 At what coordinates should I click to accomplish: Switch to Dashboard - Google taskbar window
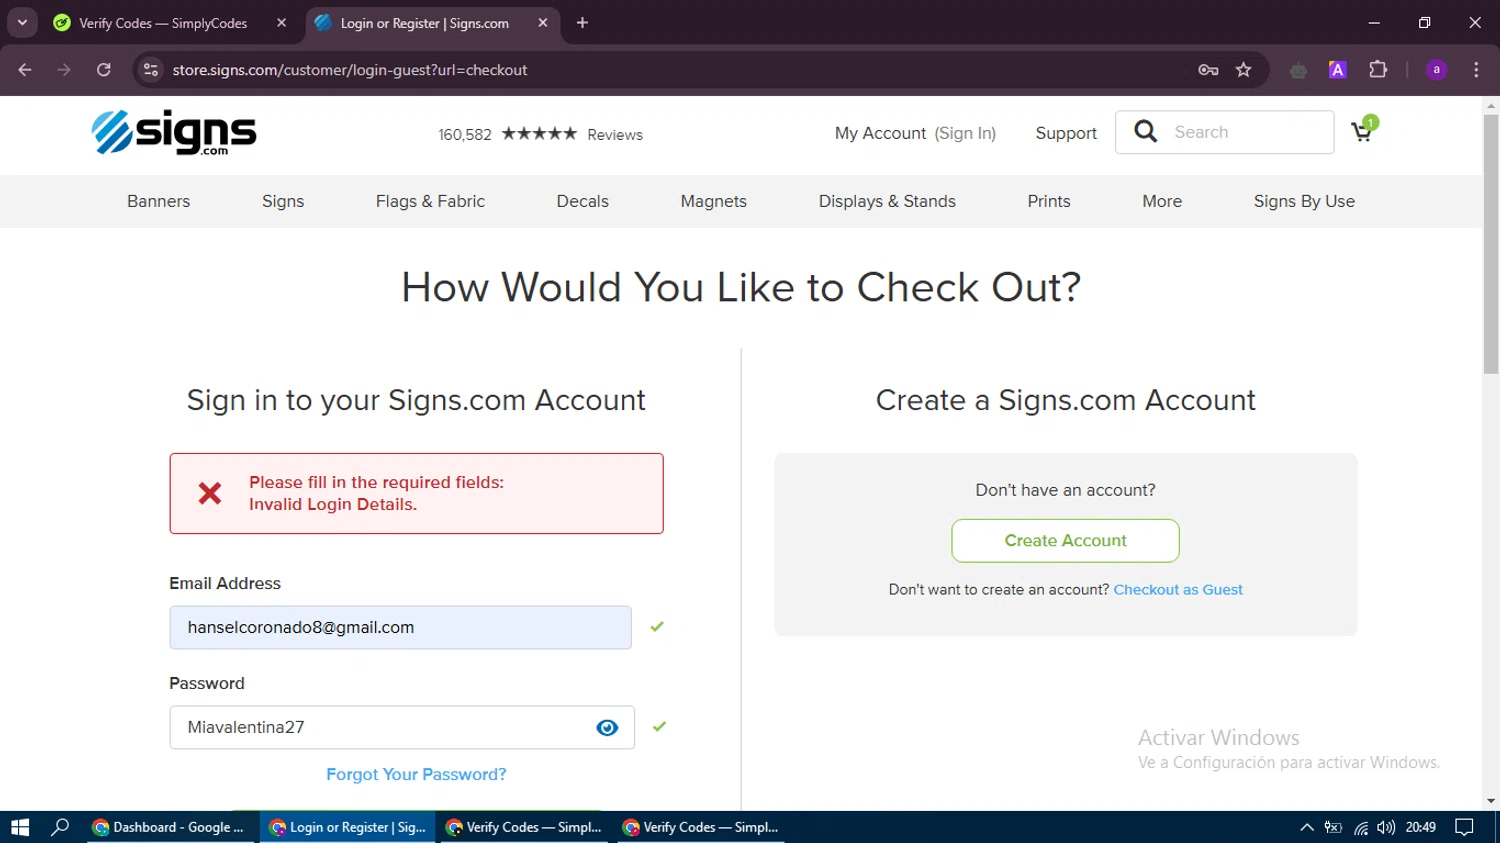172,827
